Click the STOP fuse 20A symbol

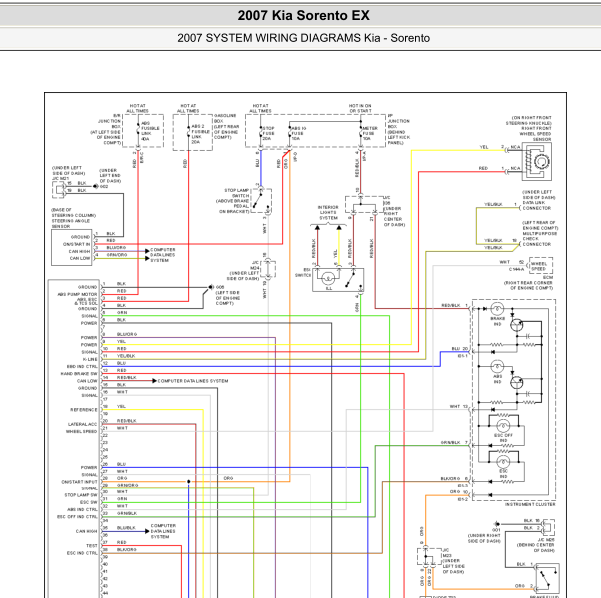tap(261, 132)
